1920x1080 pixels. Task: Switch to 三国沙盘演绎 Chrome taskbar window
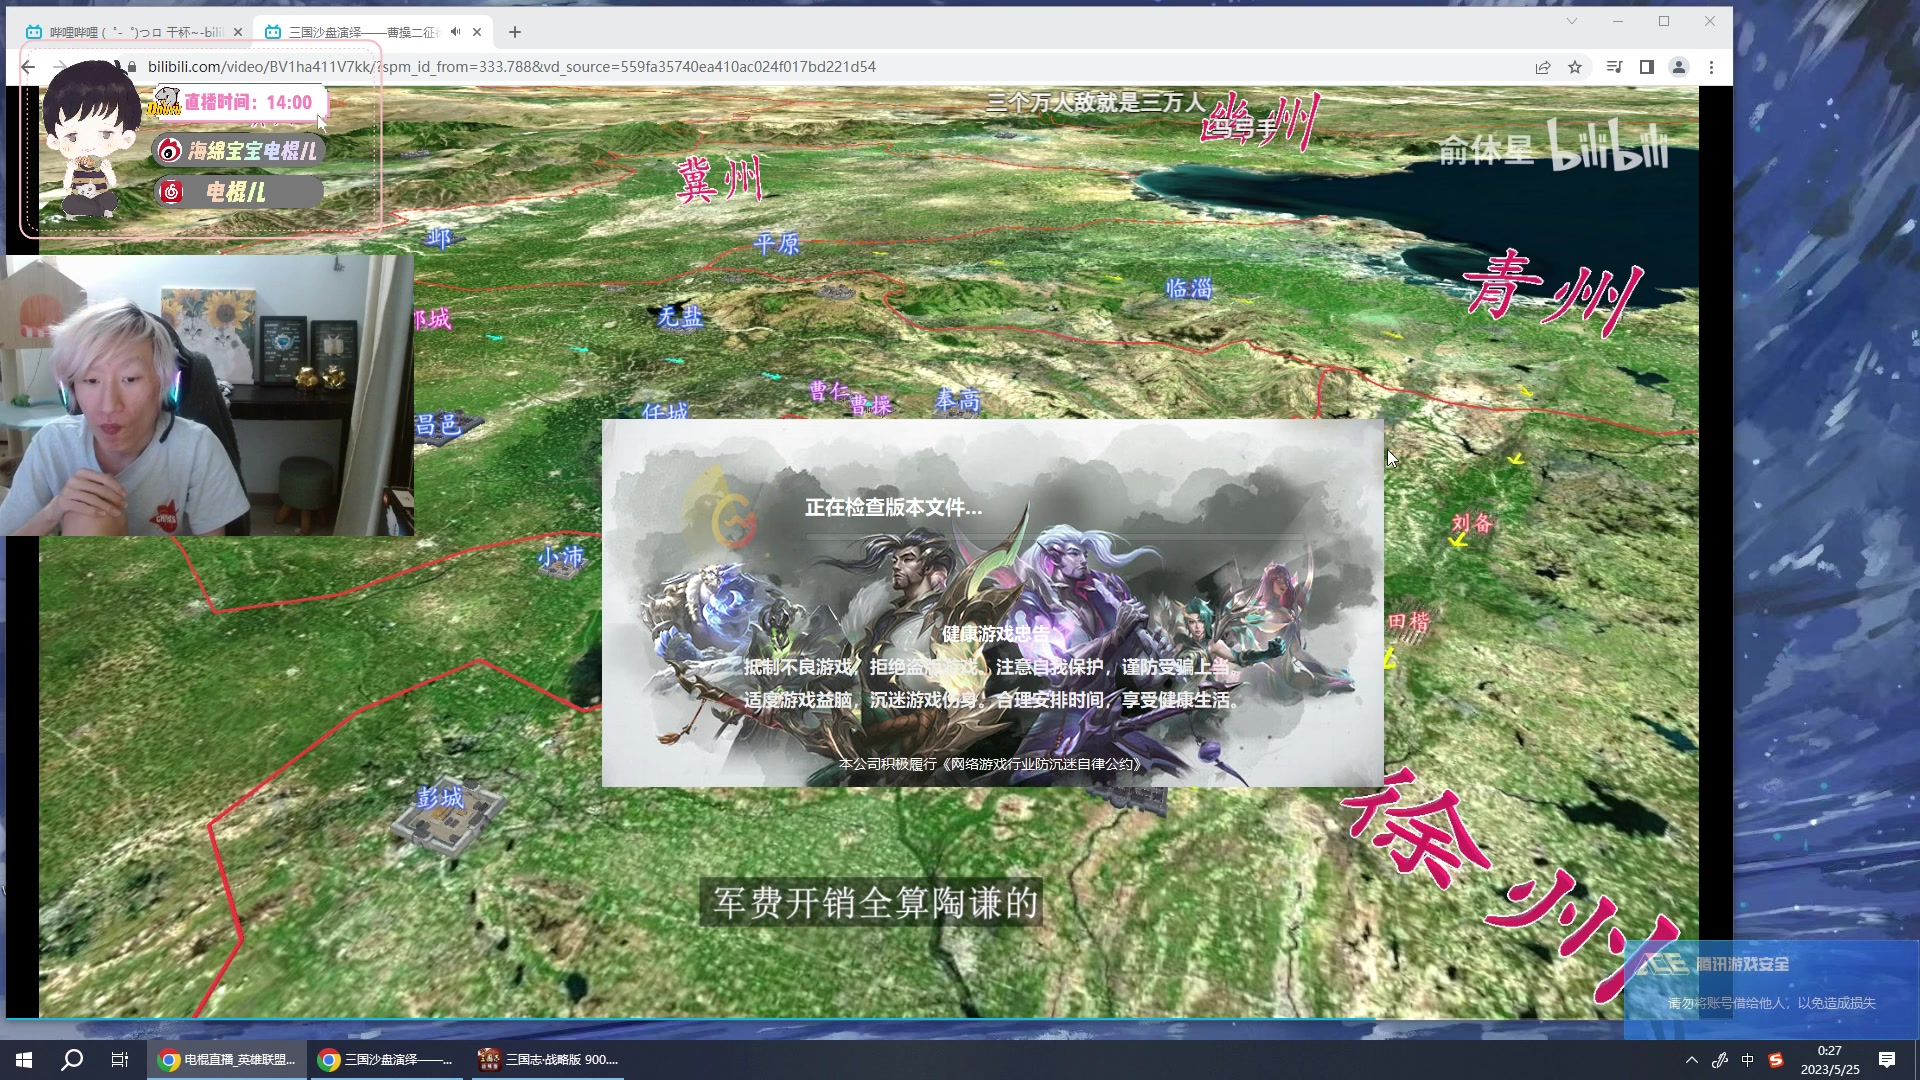tap(386, 1060)
